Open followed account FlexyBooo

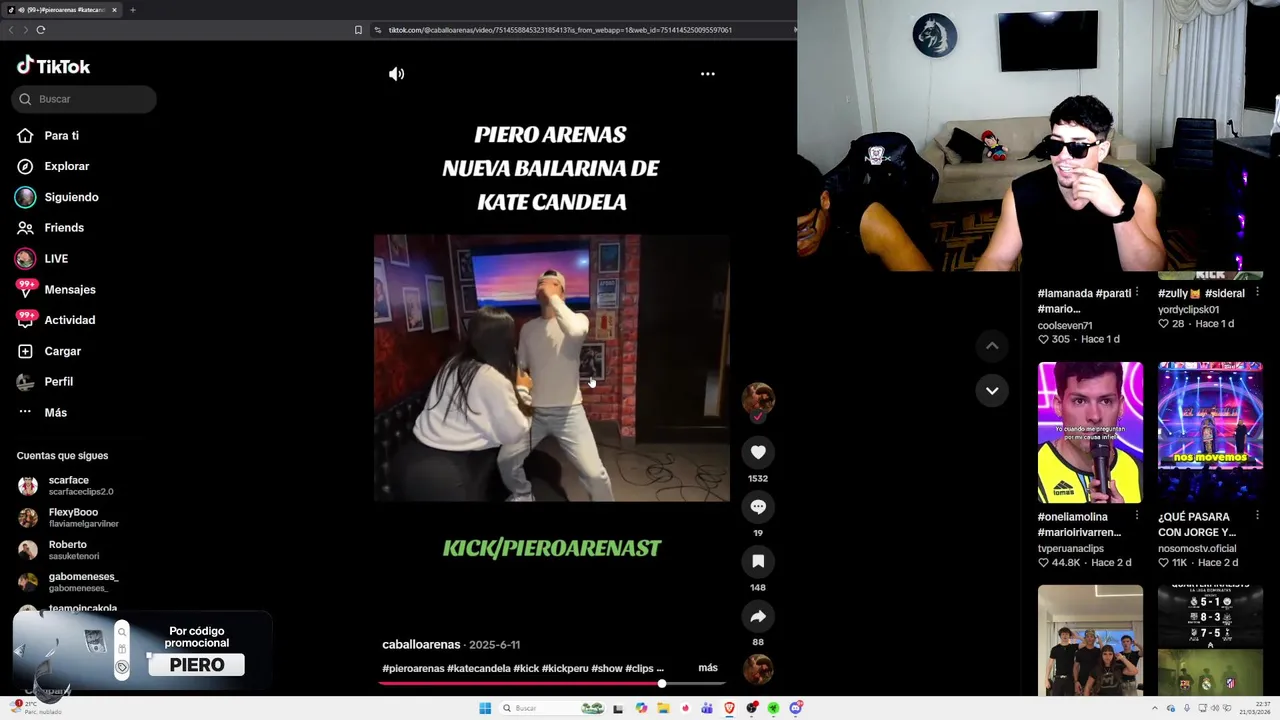coord(69,518)
